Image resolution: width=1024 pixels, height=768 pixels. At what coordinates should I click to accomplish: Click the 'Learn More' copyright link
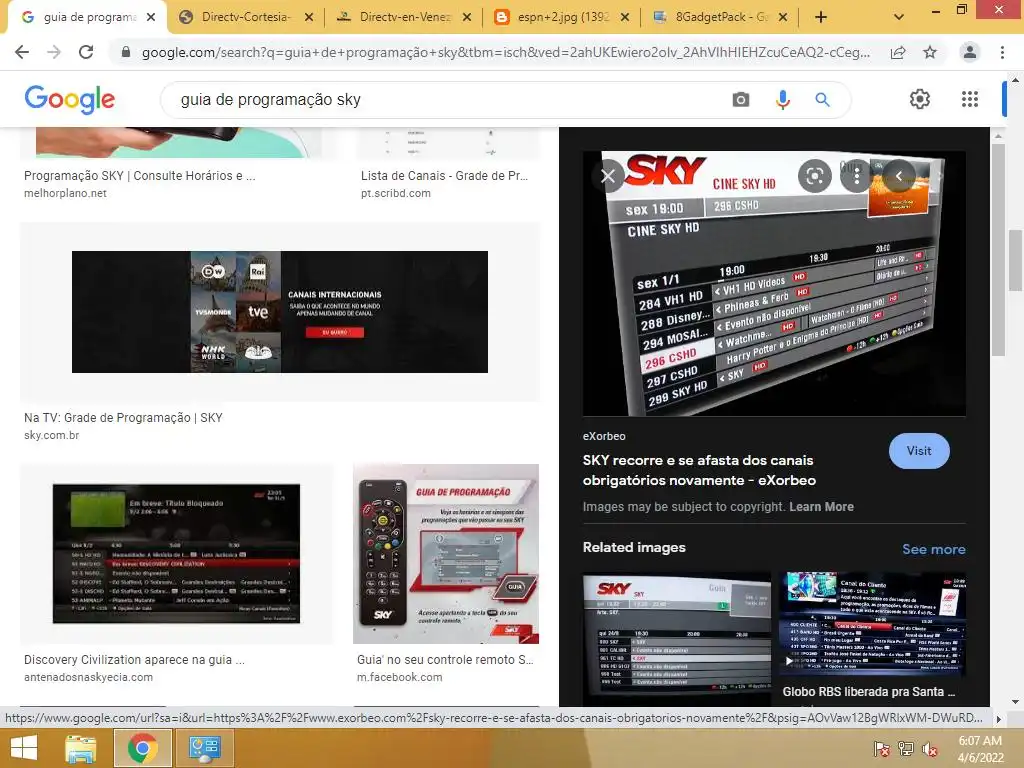821,507
